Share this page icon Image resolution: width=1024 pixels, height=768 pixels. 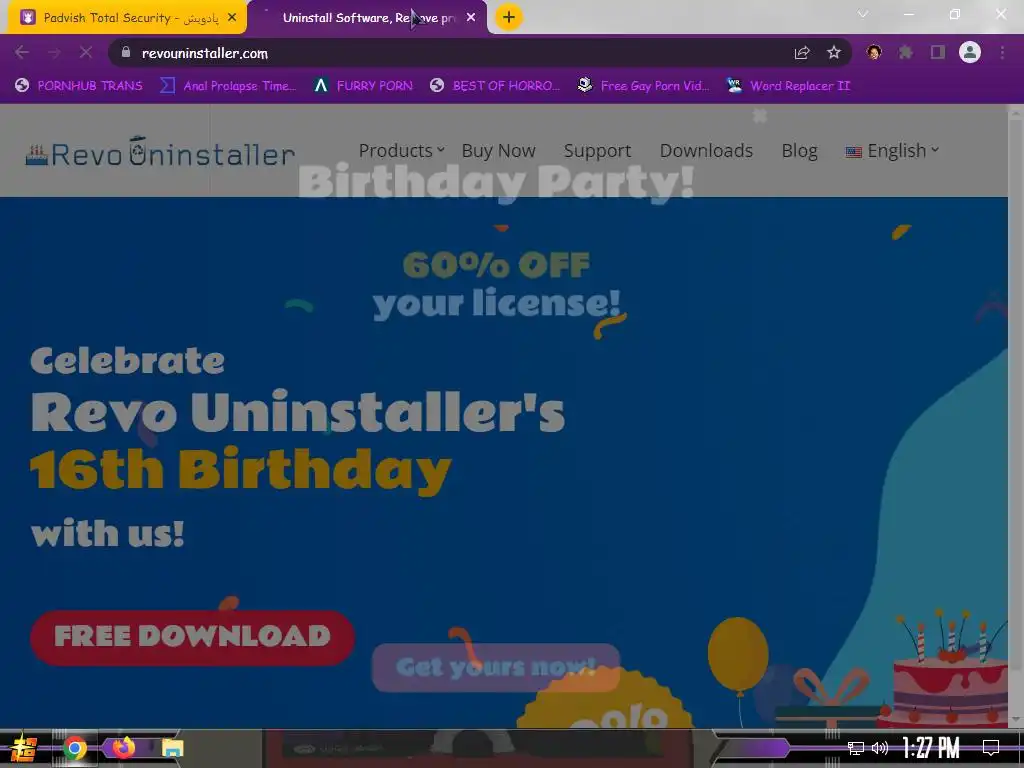(x=802, y=53)
